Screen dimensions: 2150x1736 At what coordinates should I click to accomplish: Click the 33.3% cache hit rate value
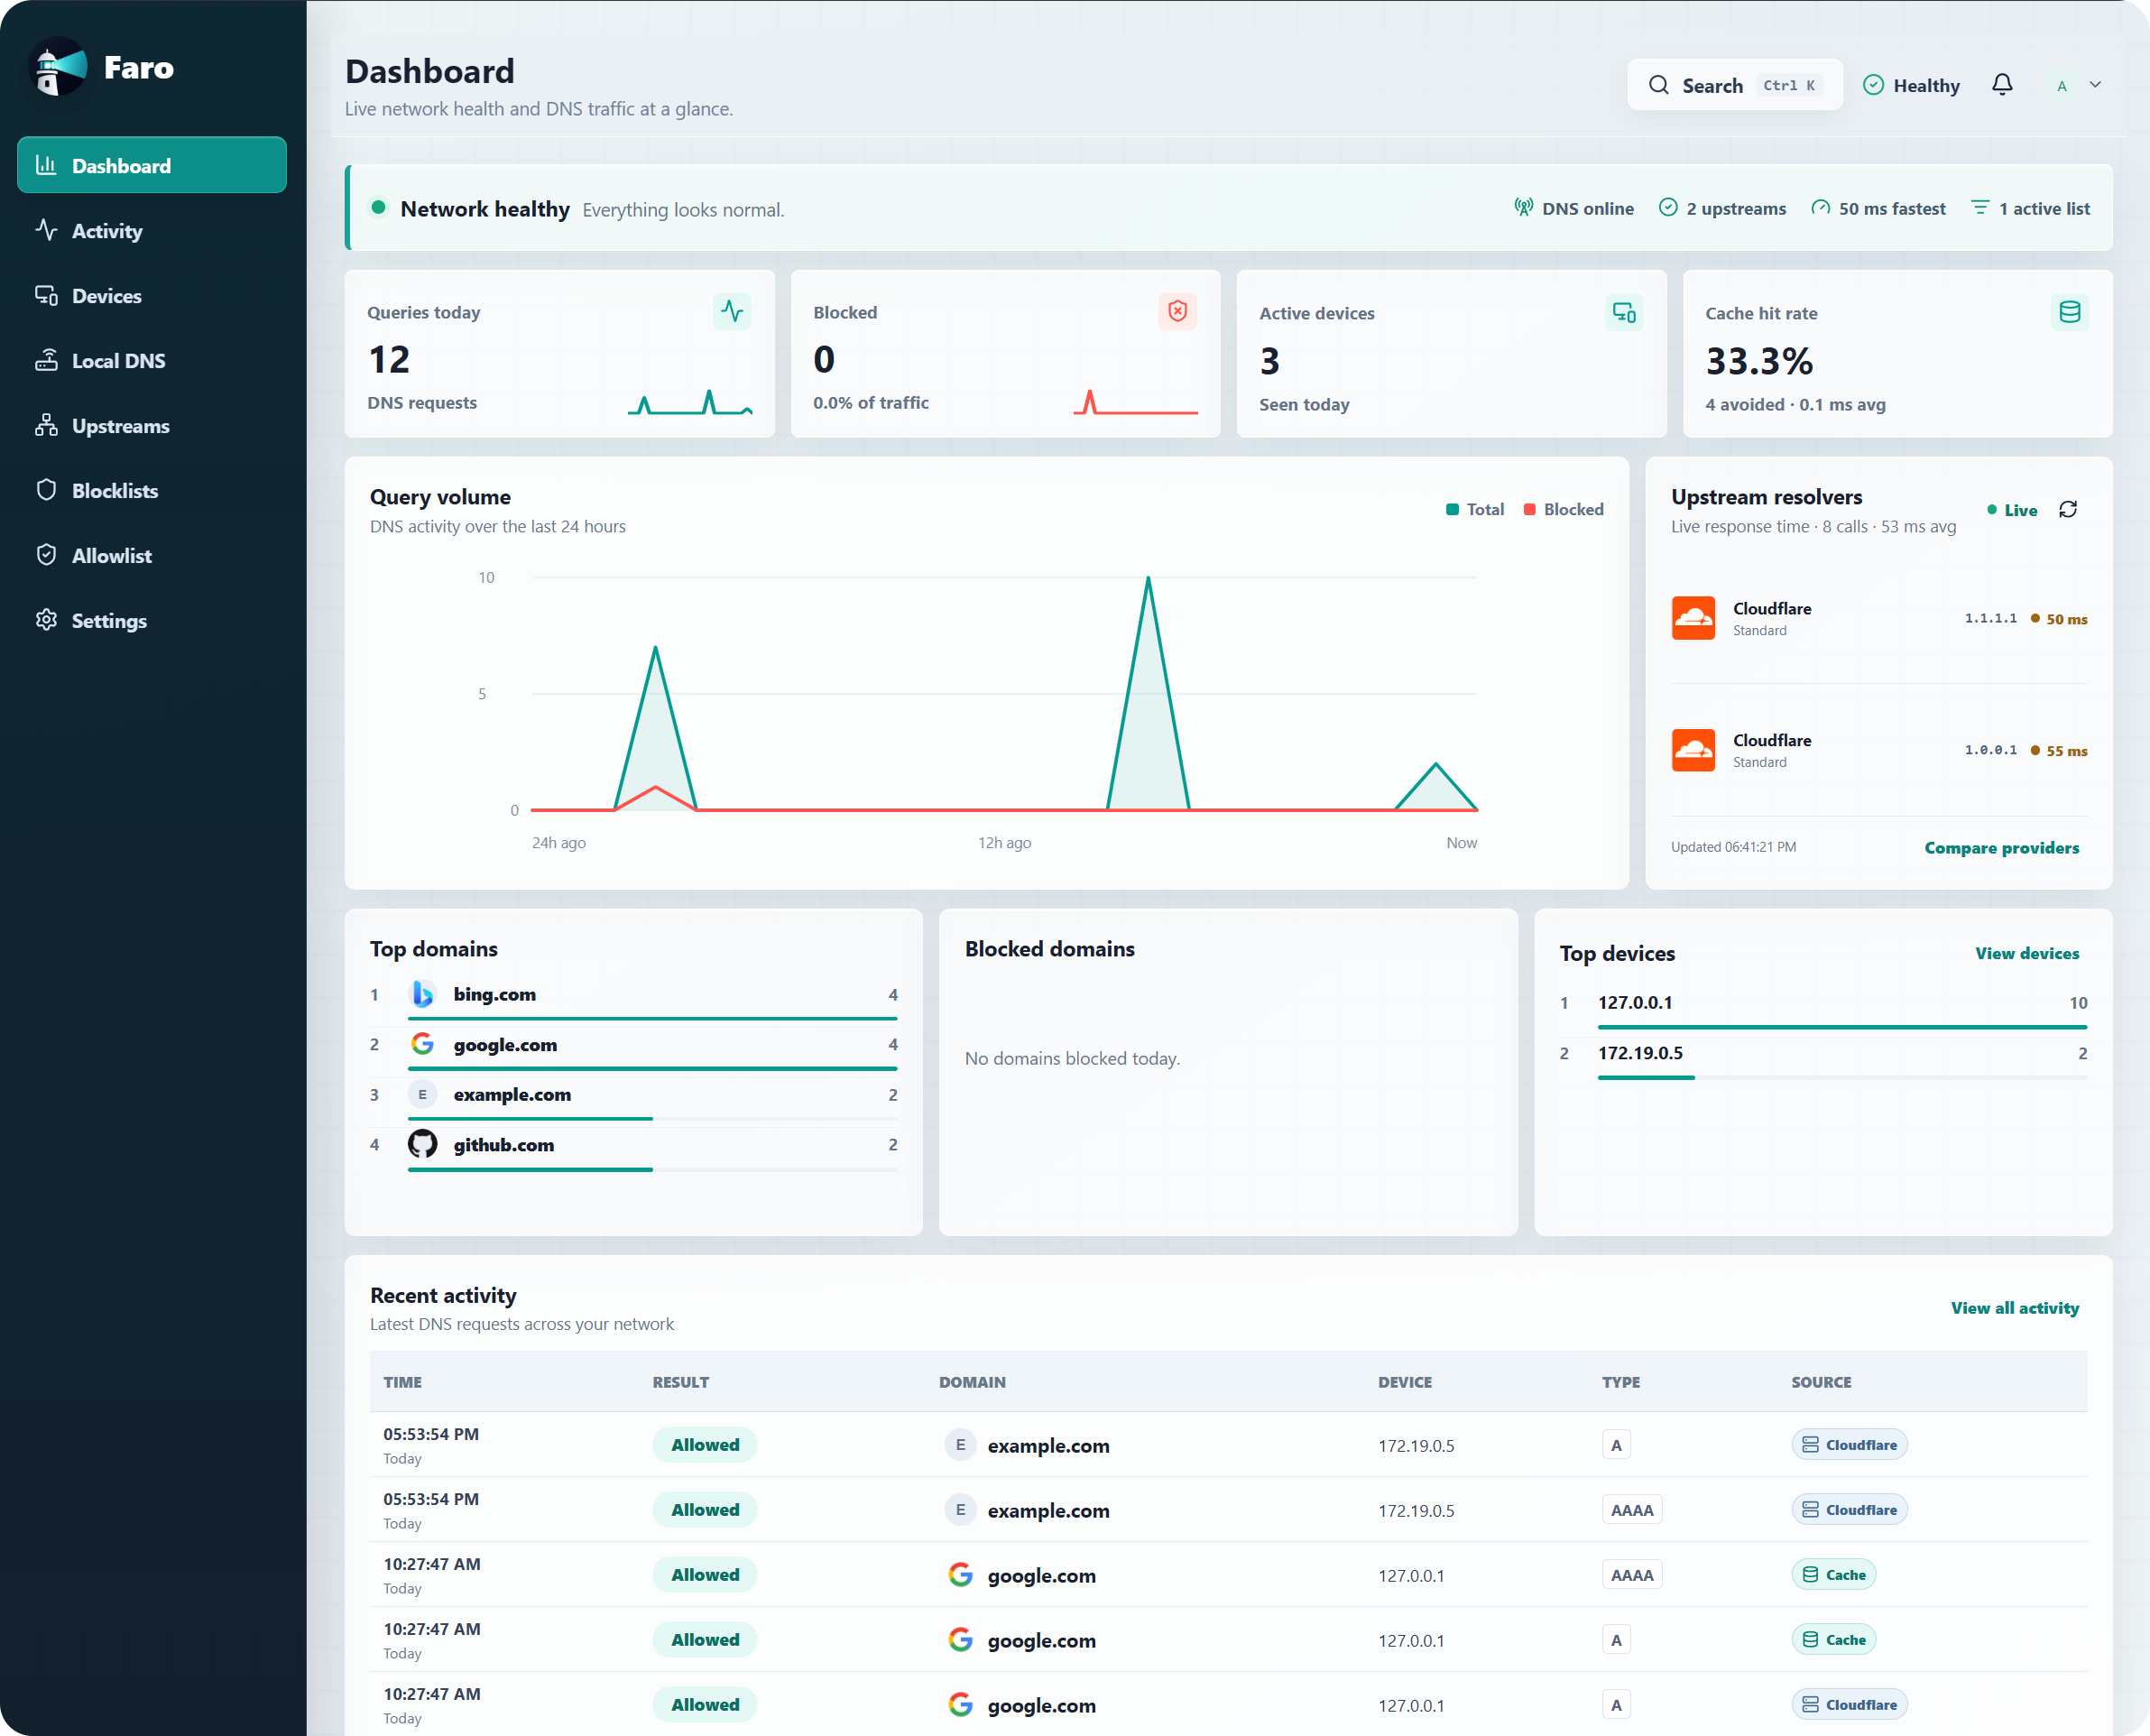1758,361
